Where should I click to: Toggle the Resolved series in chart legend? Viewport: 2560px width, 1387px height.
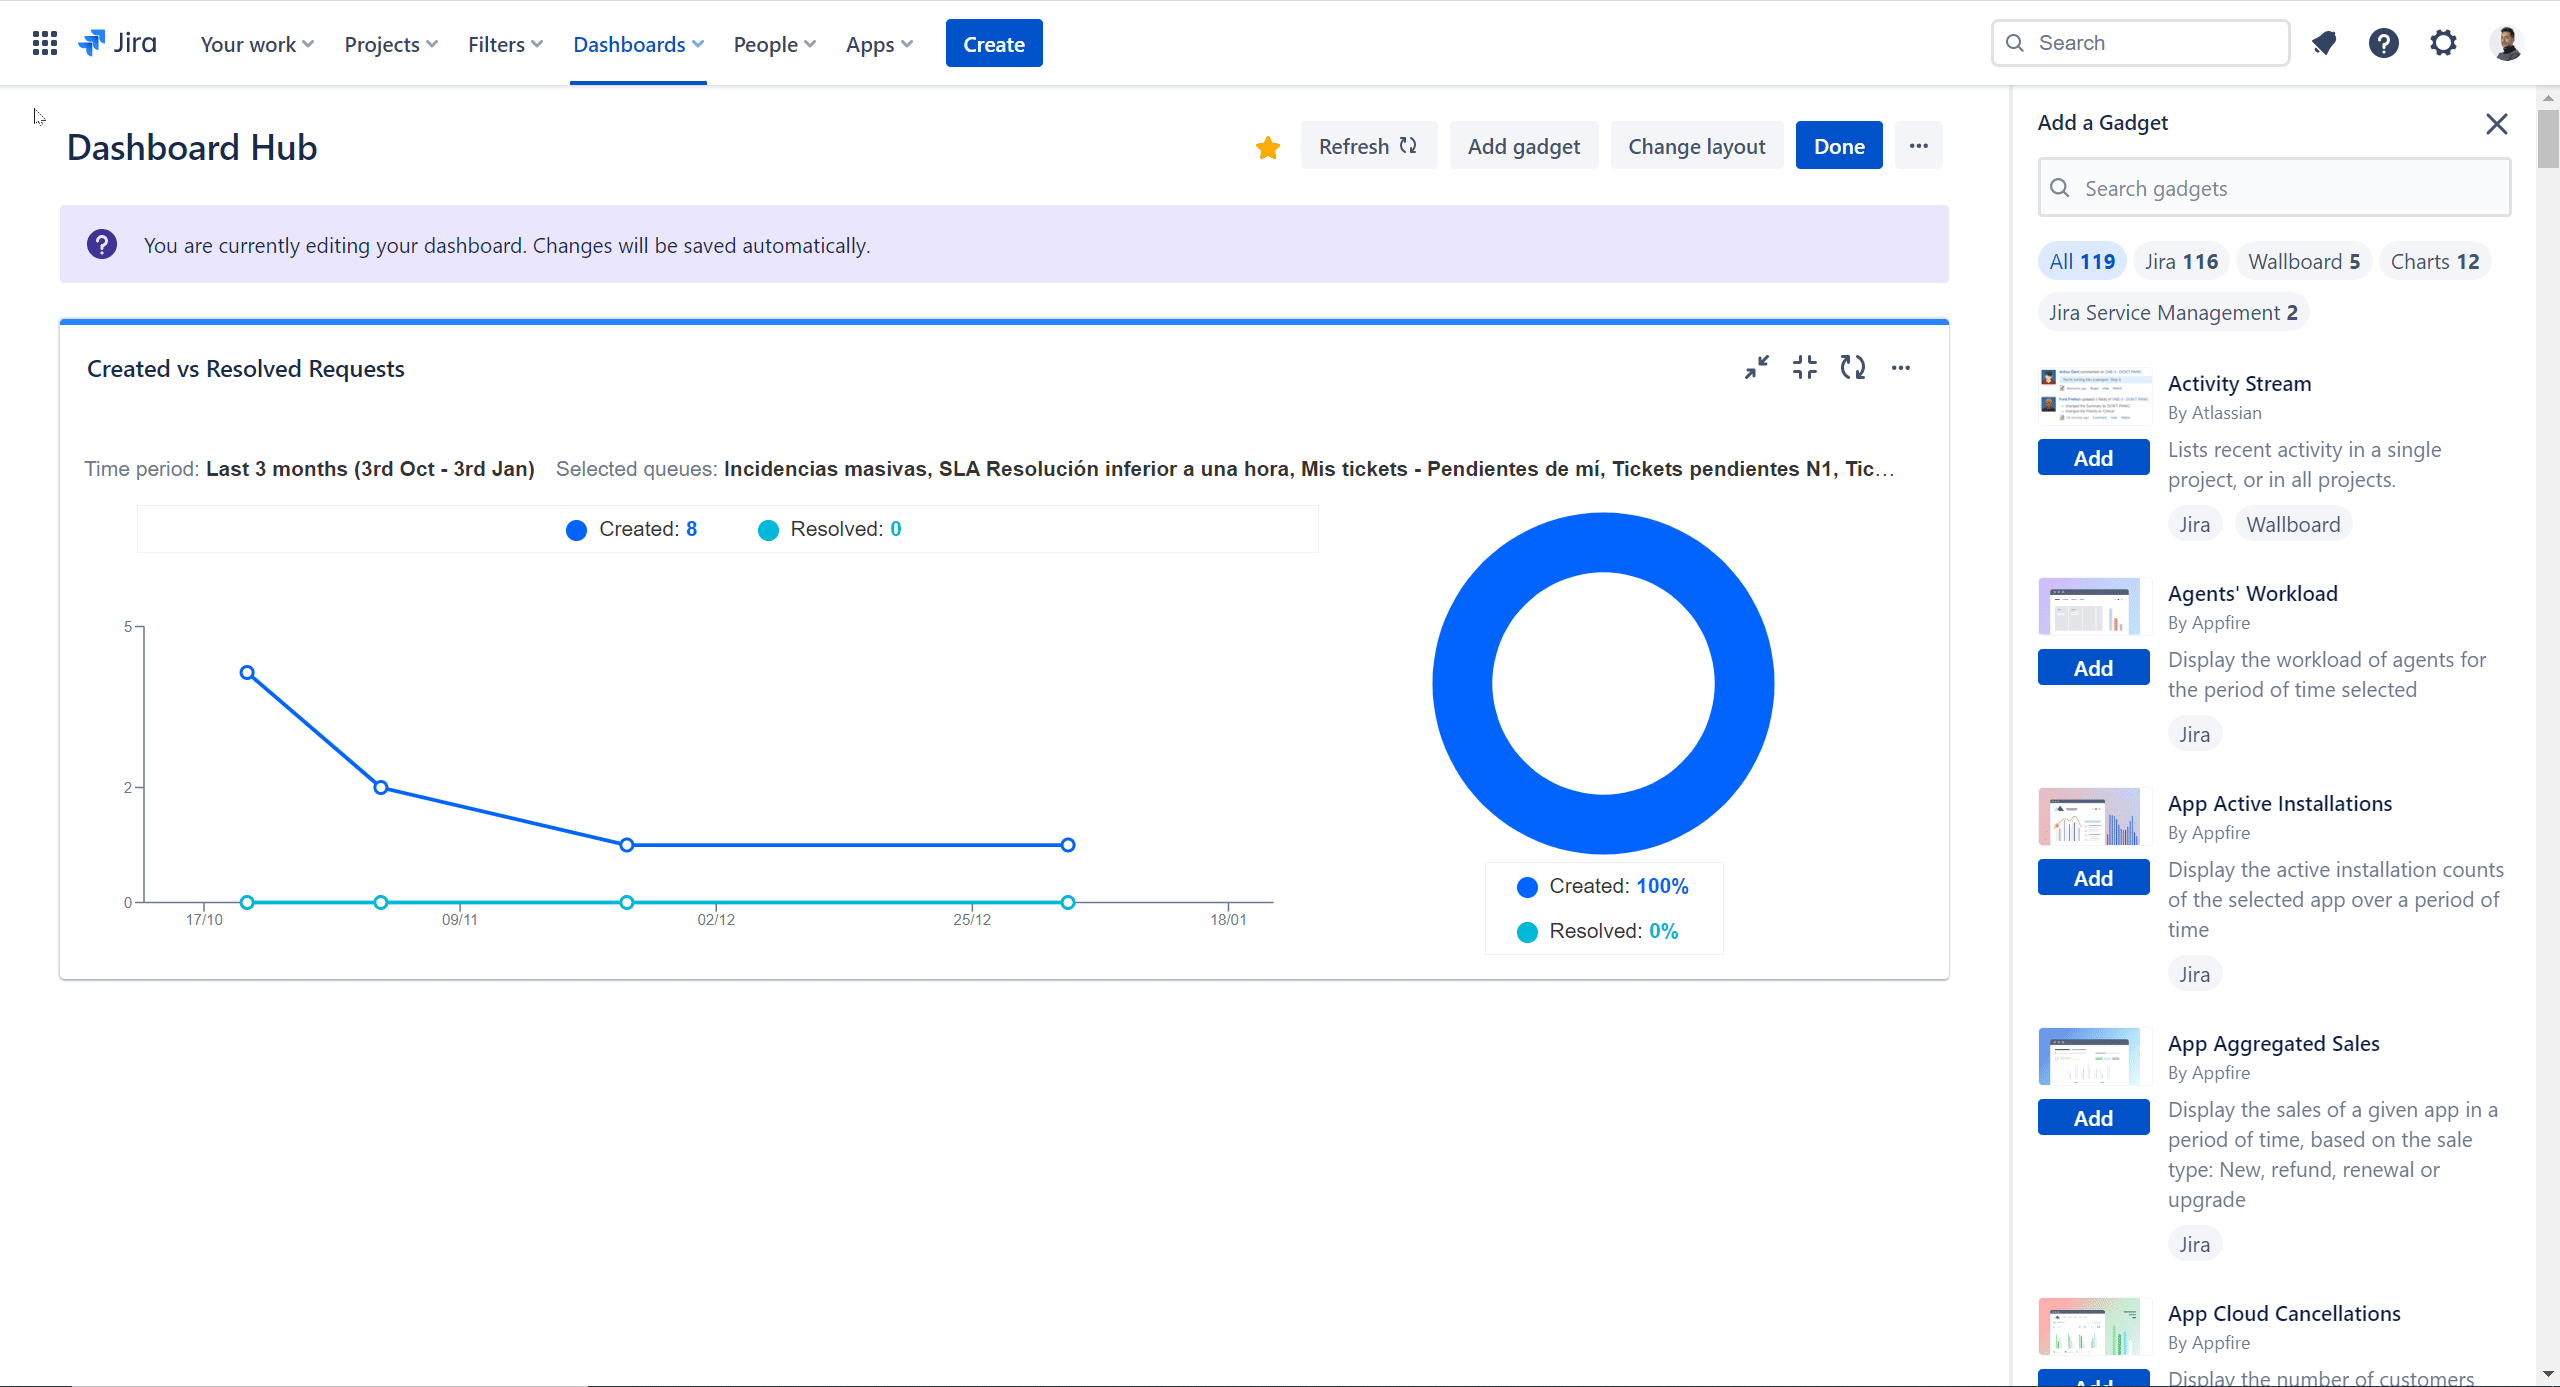pos(830,529)
